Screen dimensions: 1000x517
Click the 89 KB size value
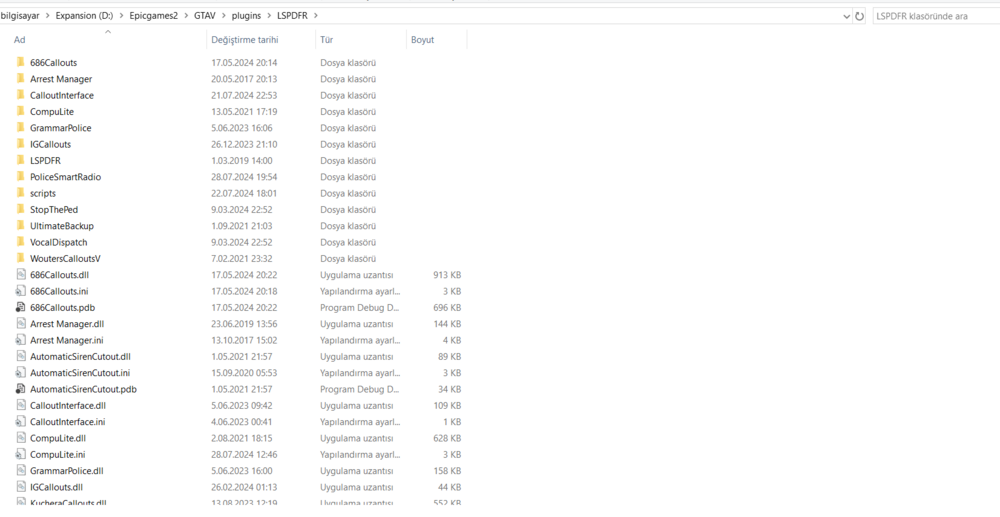[450, 356]
